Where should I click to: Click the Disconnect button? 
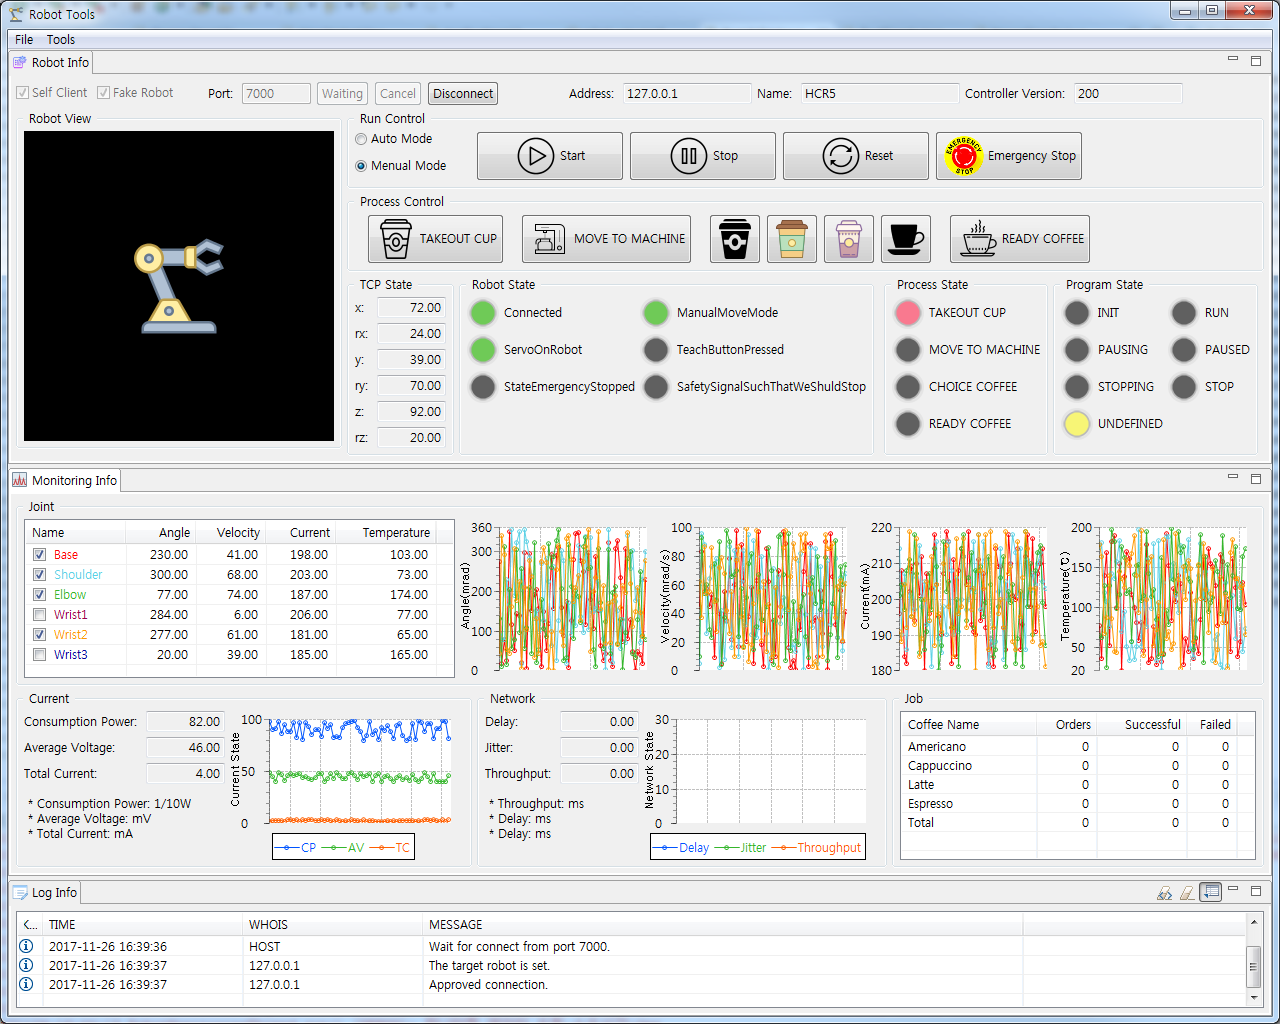[x=463, y=94]
